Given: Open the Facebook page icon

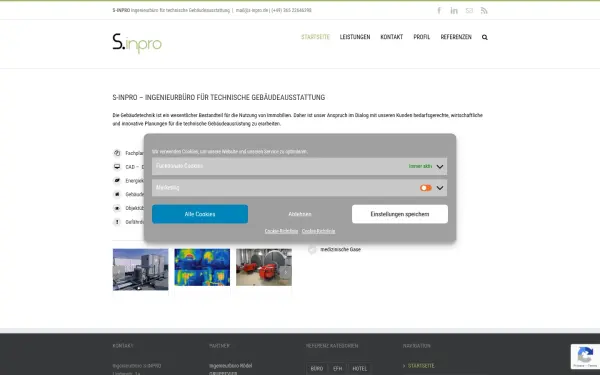Looking at the screenshot, I should (x=439, y=10).
